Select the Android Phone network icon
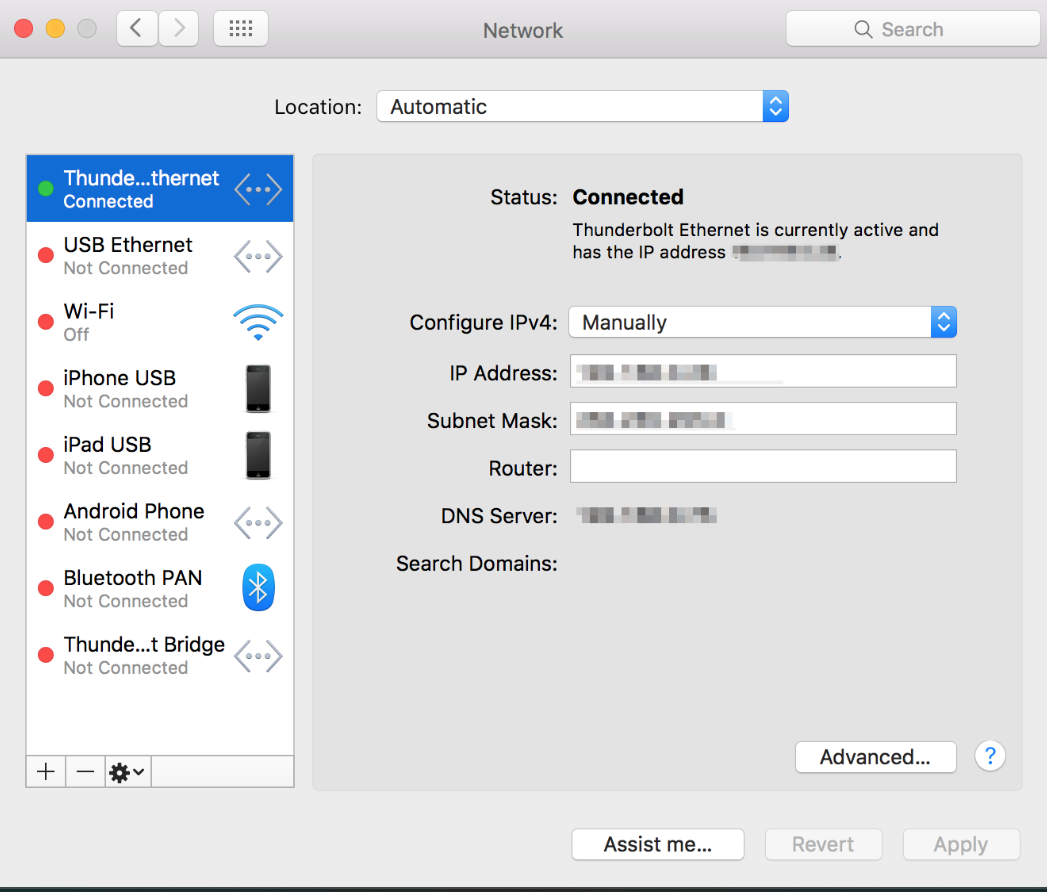Viewport: 1047px width, 892px height. tap(258, 522)
